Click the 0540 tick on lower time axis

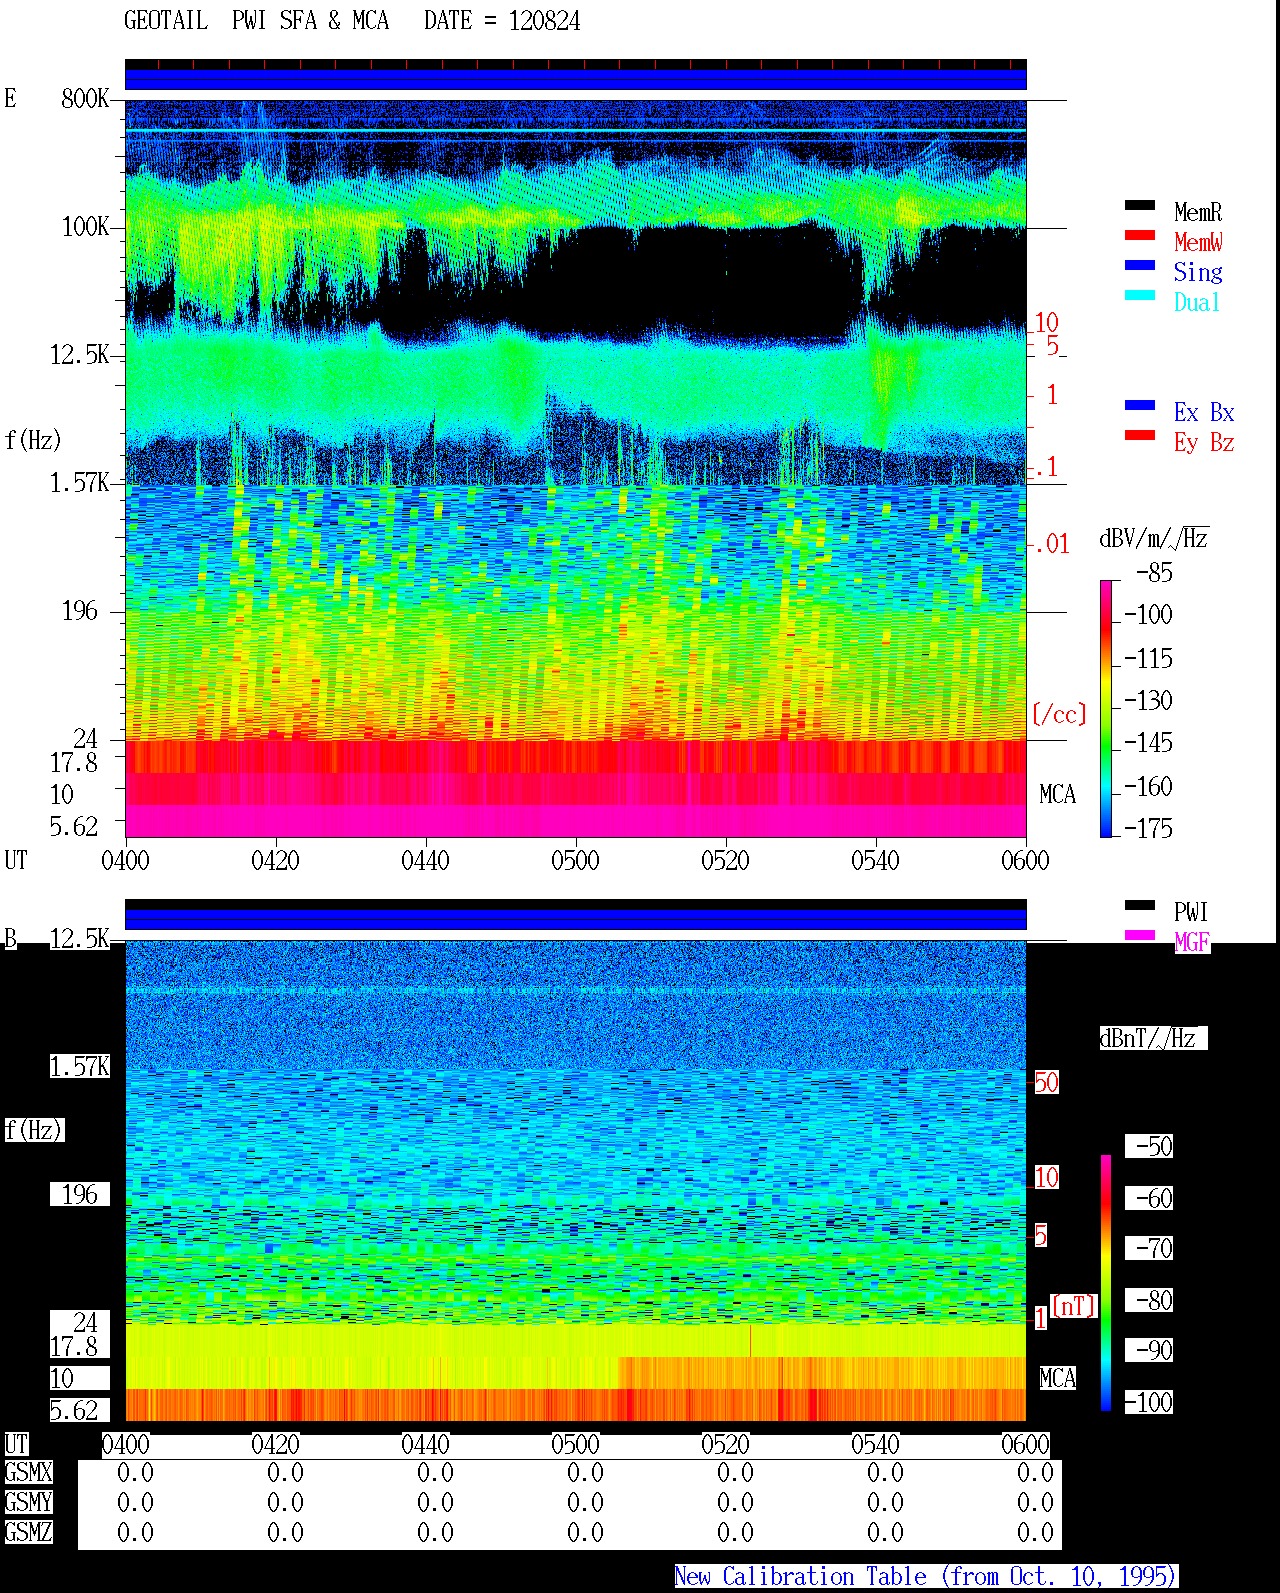pos(875,1444)
